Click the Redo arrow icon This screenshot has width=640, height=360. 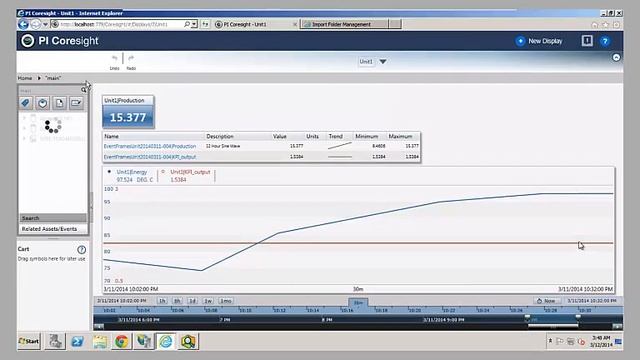click(131, 58)
